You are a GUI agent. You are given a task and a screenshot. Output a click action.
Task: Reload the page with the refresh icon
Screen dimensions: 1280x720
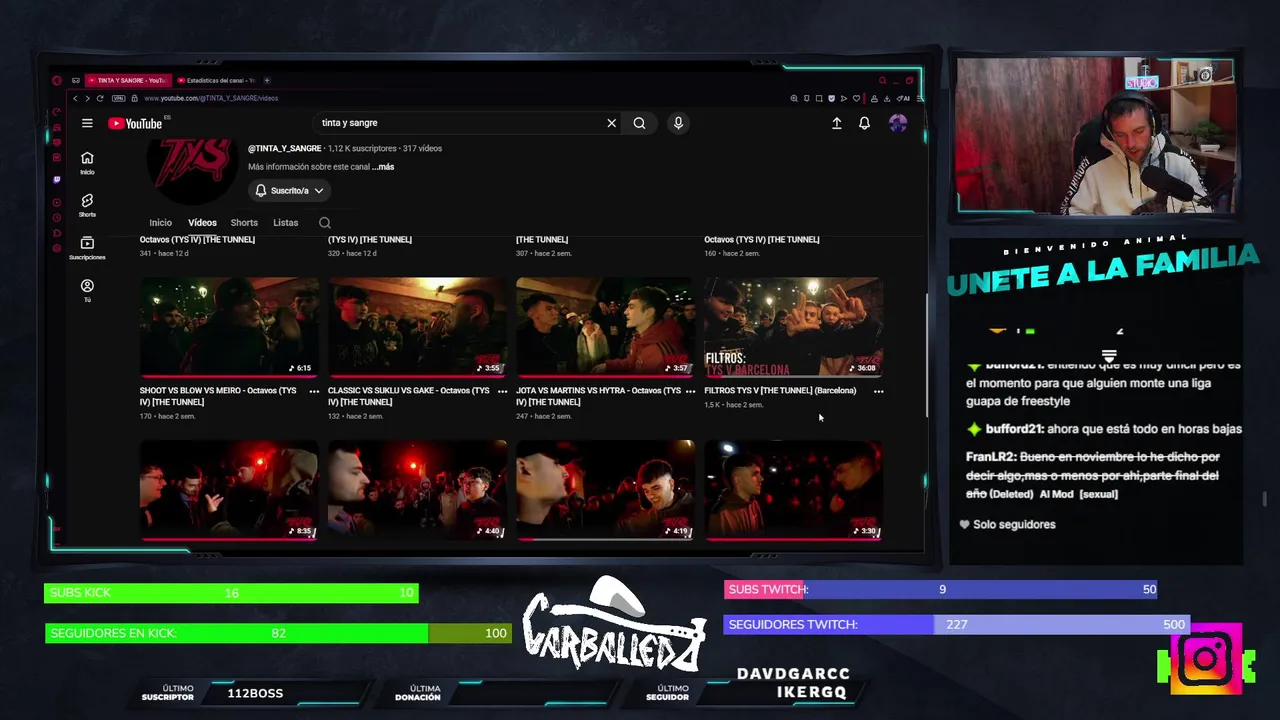click(100, 98)
